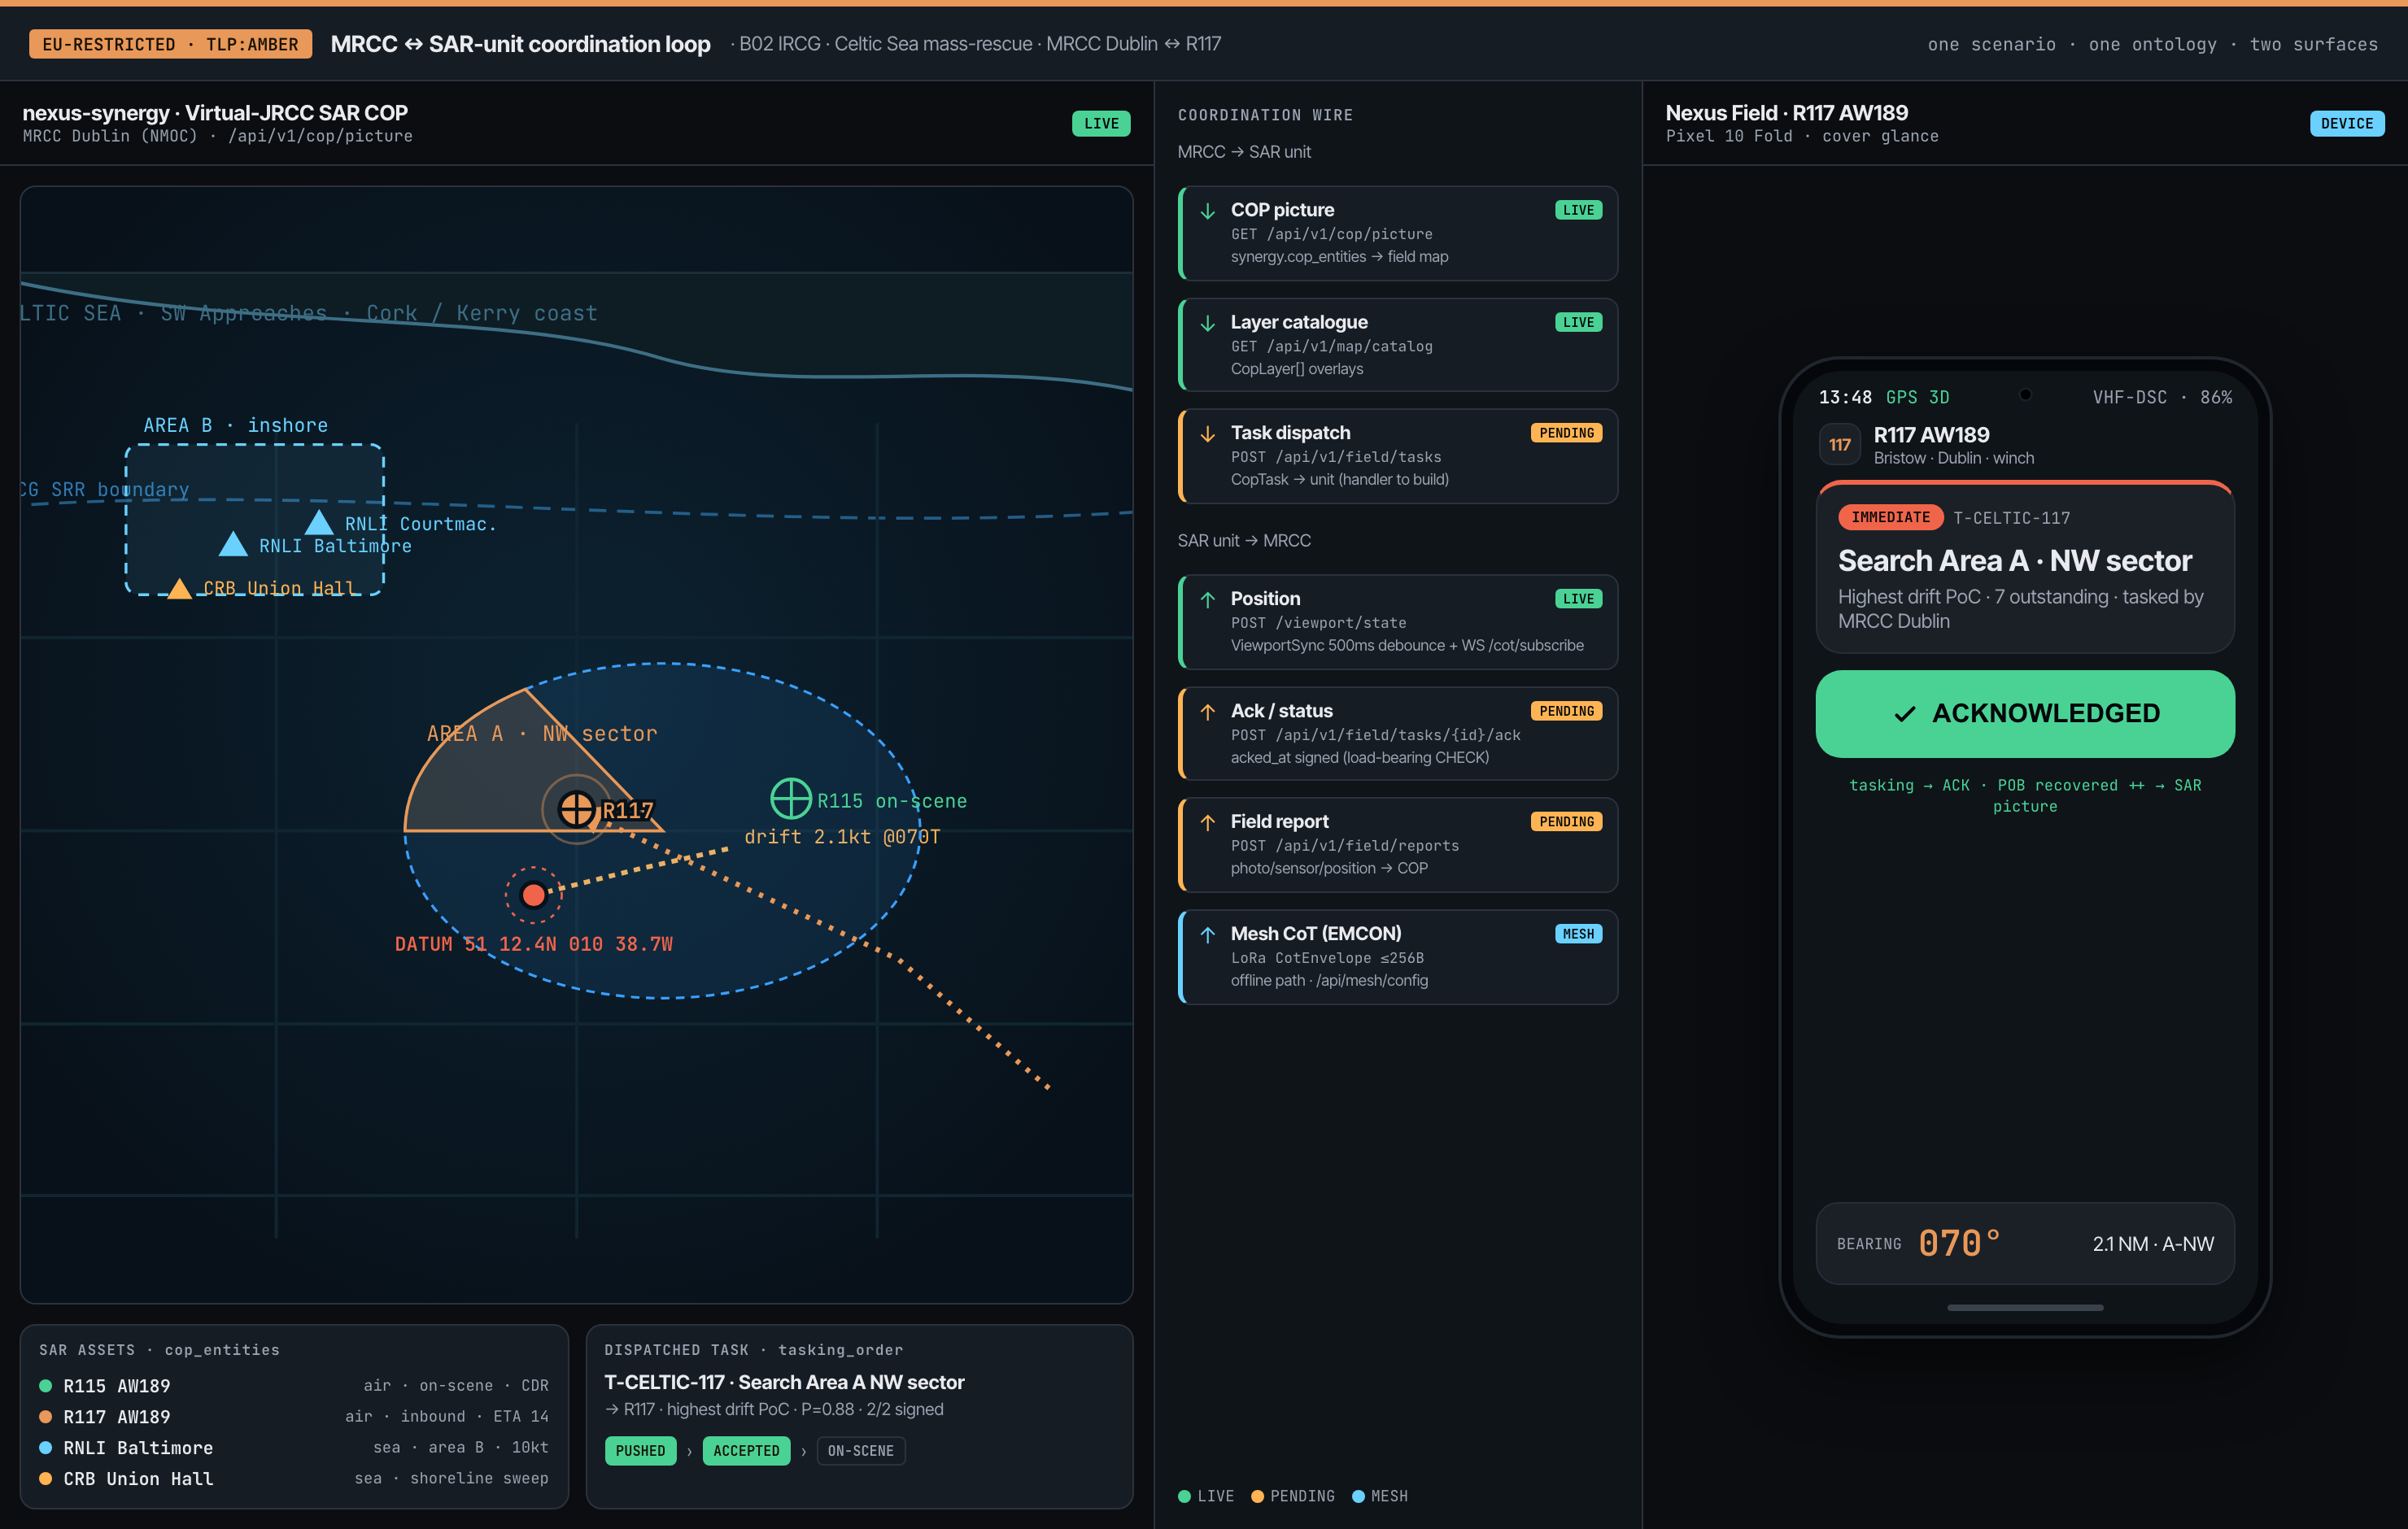
Task: Select the RNLI Baltimore asset row
Action: click(x=294, y=1448)
